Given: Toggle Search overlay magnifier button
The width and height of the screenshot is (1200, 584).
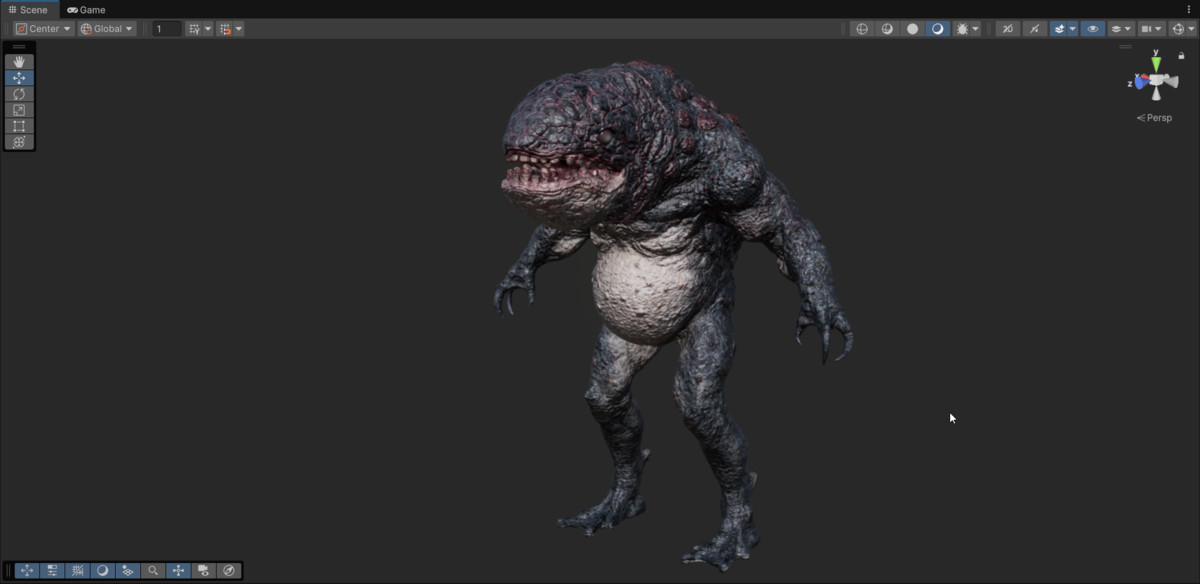Looking at the screenshot, I should click(x=153, y=571).
